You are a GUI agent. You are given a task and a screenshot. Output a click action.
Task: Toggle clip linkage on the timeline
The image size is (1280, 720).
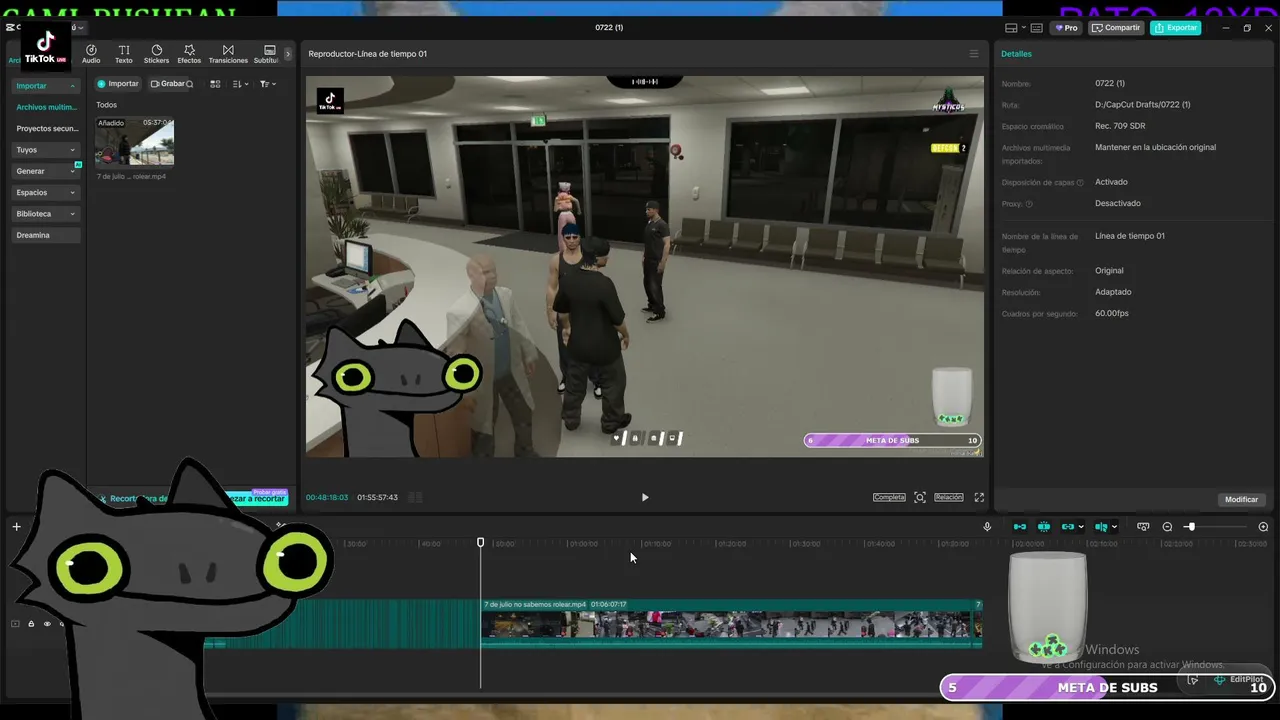point(1068,527)
